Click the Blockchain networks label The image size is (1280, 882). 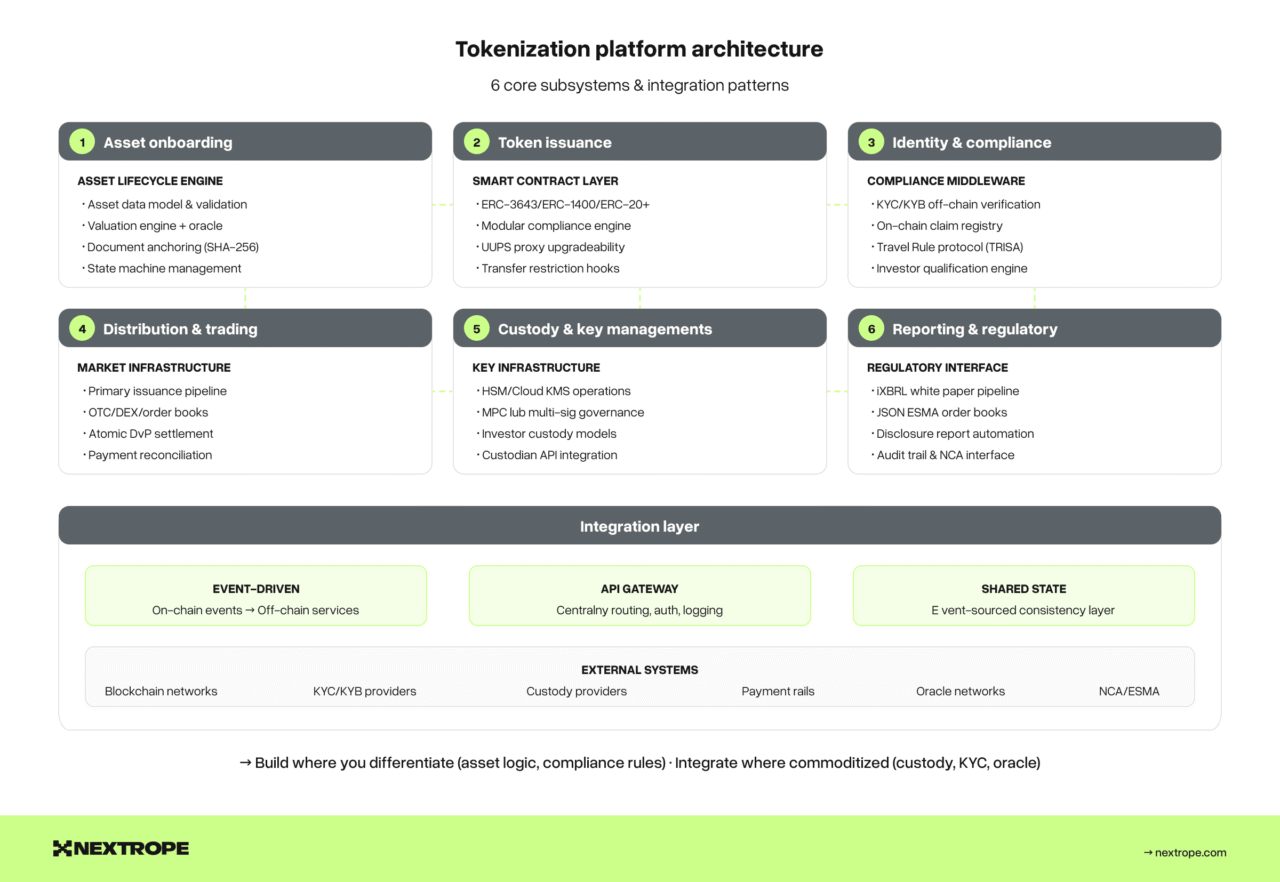click(x=161, y=691)
